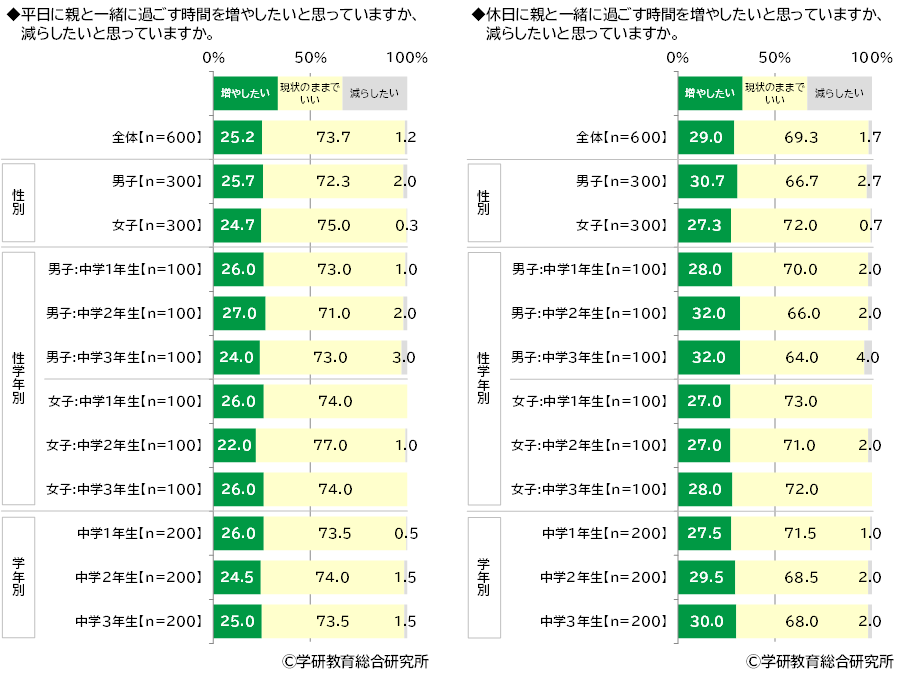905x674 pixels.
Task: Select the green 25.2 bar in weekday chart
Action: 237,137
